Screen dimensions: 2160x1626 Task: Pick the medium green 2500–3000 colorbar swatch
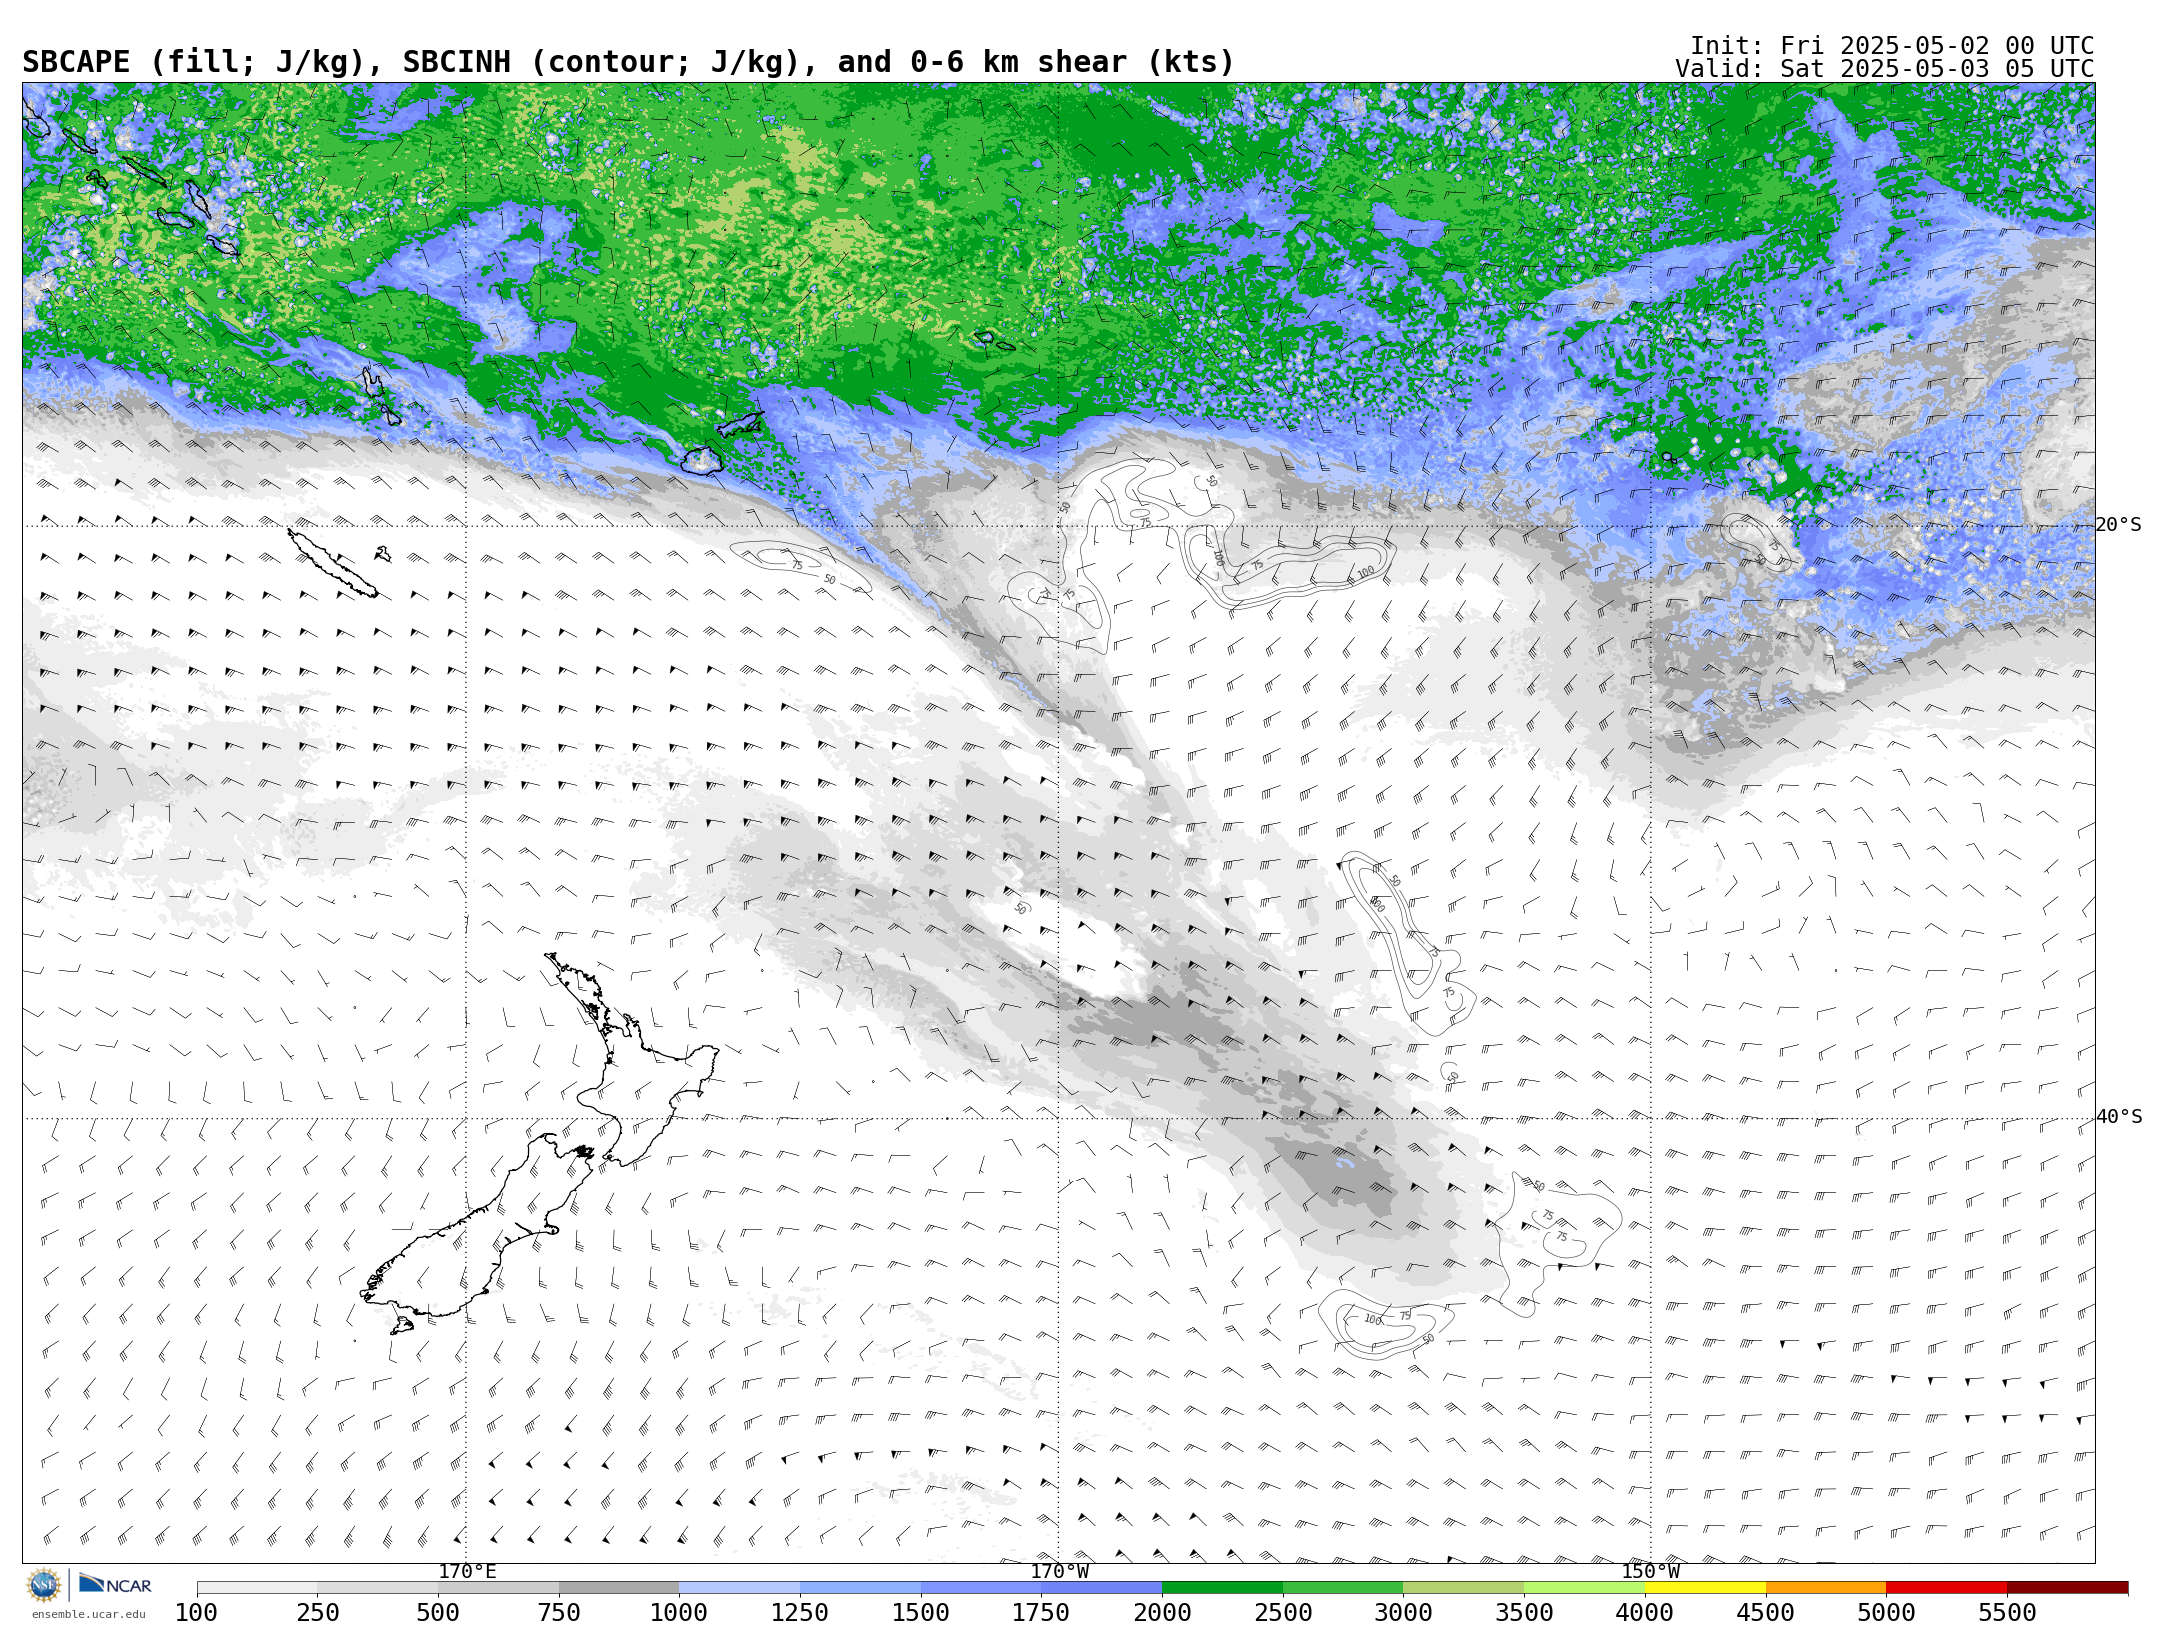click(x=1343, y=1588)
